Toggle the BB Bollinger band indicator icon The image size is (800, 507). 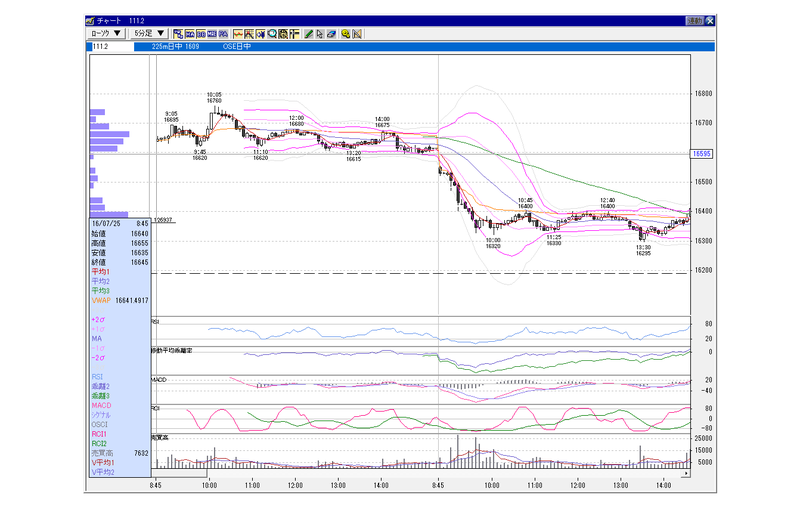(201, 34)
